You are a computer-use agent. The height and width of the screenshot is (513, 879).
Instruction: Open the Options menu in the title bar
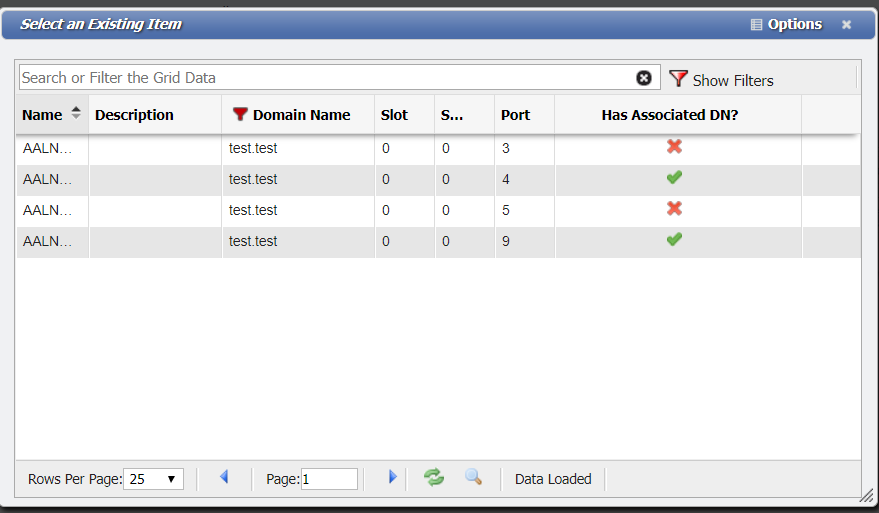786,25
